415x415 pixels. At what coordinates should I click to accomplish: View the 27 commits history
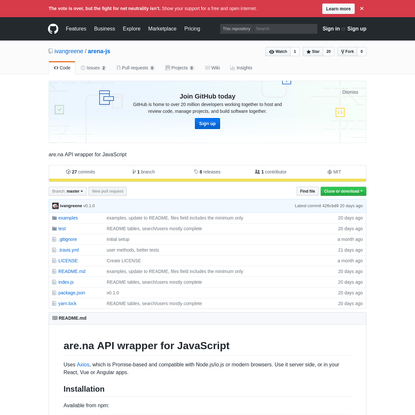80,172
